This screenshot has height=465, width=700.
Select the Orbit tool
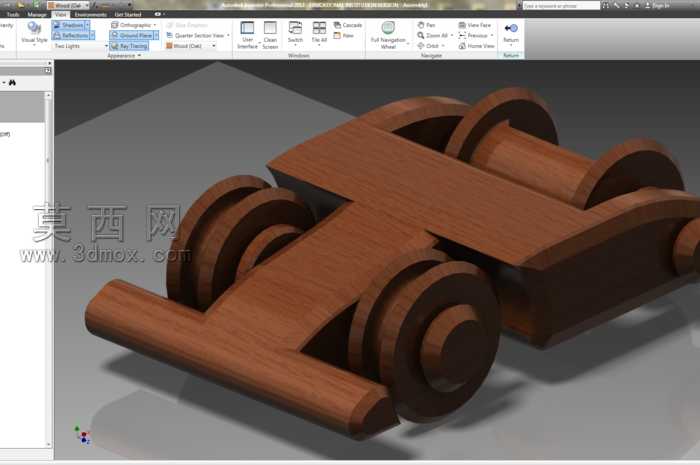[x=428, y=46]
